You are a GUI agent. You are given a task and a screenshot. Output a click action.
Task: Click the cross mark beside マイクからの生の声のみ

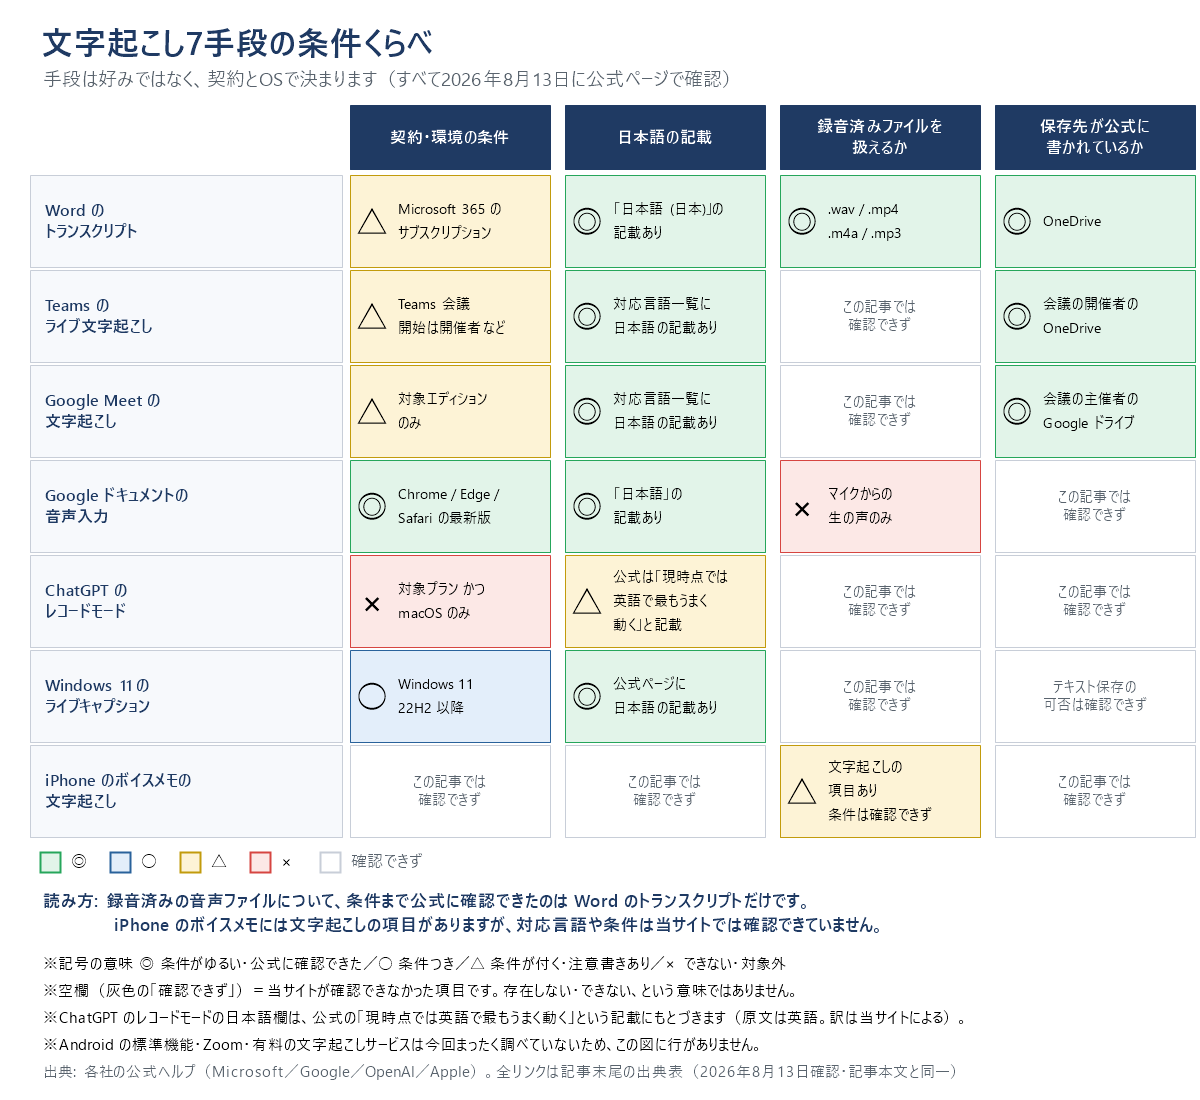tap(802, 509)
